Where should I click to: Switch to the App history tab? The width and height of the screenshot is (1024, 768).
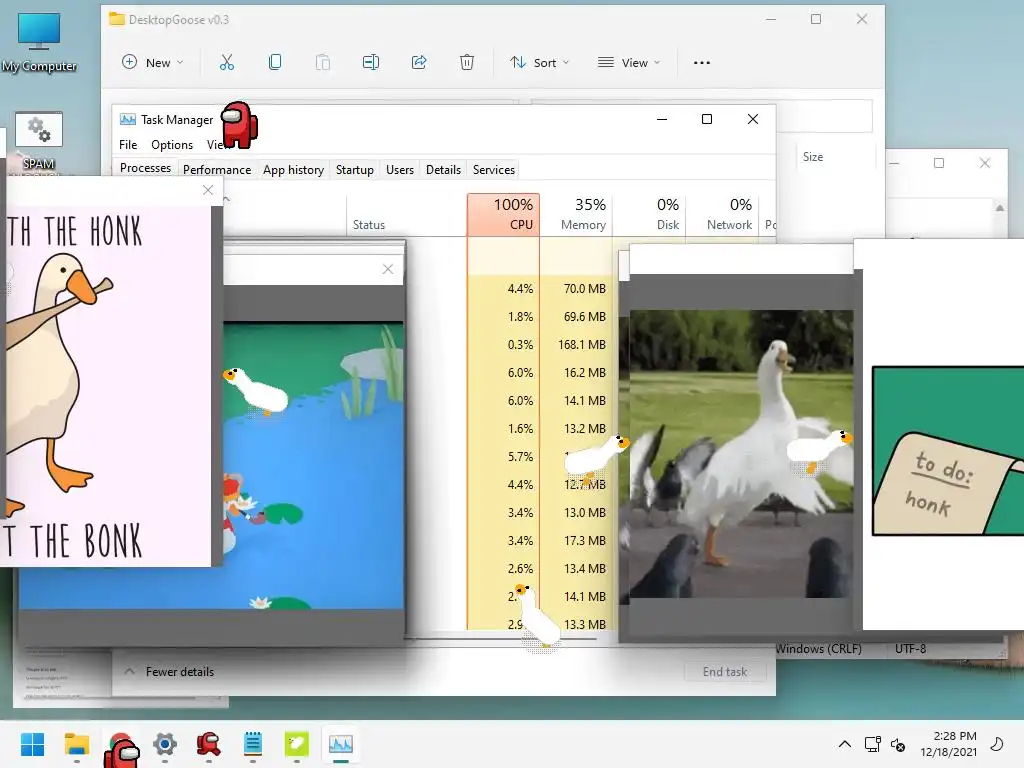coord(293,170)
